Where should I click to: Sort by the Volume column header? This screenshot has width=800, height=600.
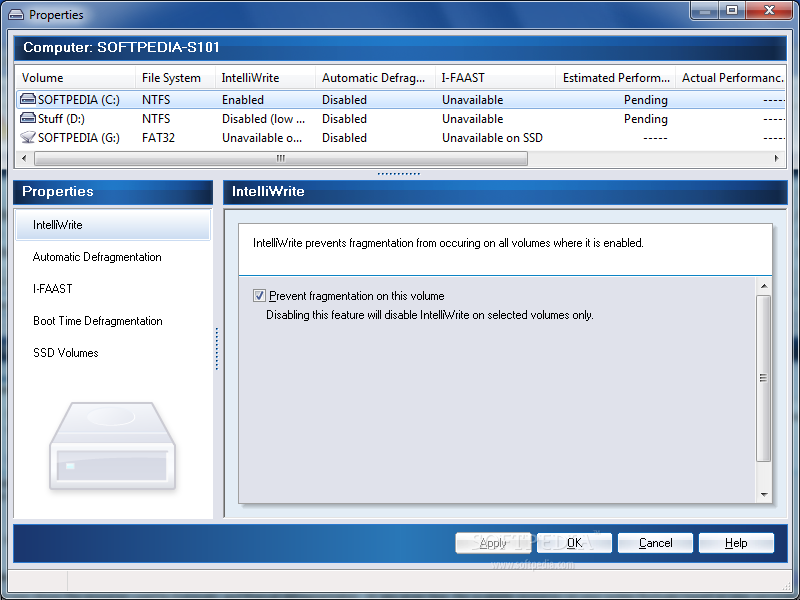(75, 78)
